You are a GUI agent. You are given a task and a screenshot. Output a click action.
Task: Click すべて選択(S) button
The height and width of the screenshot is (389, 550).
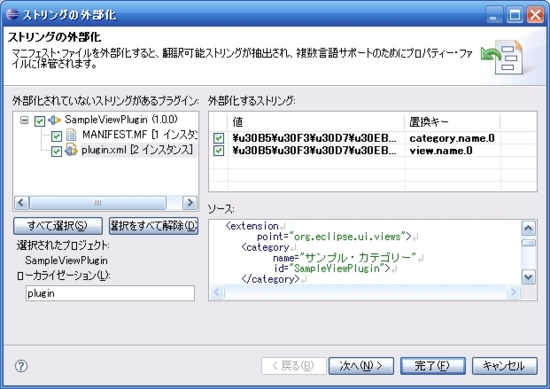58,226
